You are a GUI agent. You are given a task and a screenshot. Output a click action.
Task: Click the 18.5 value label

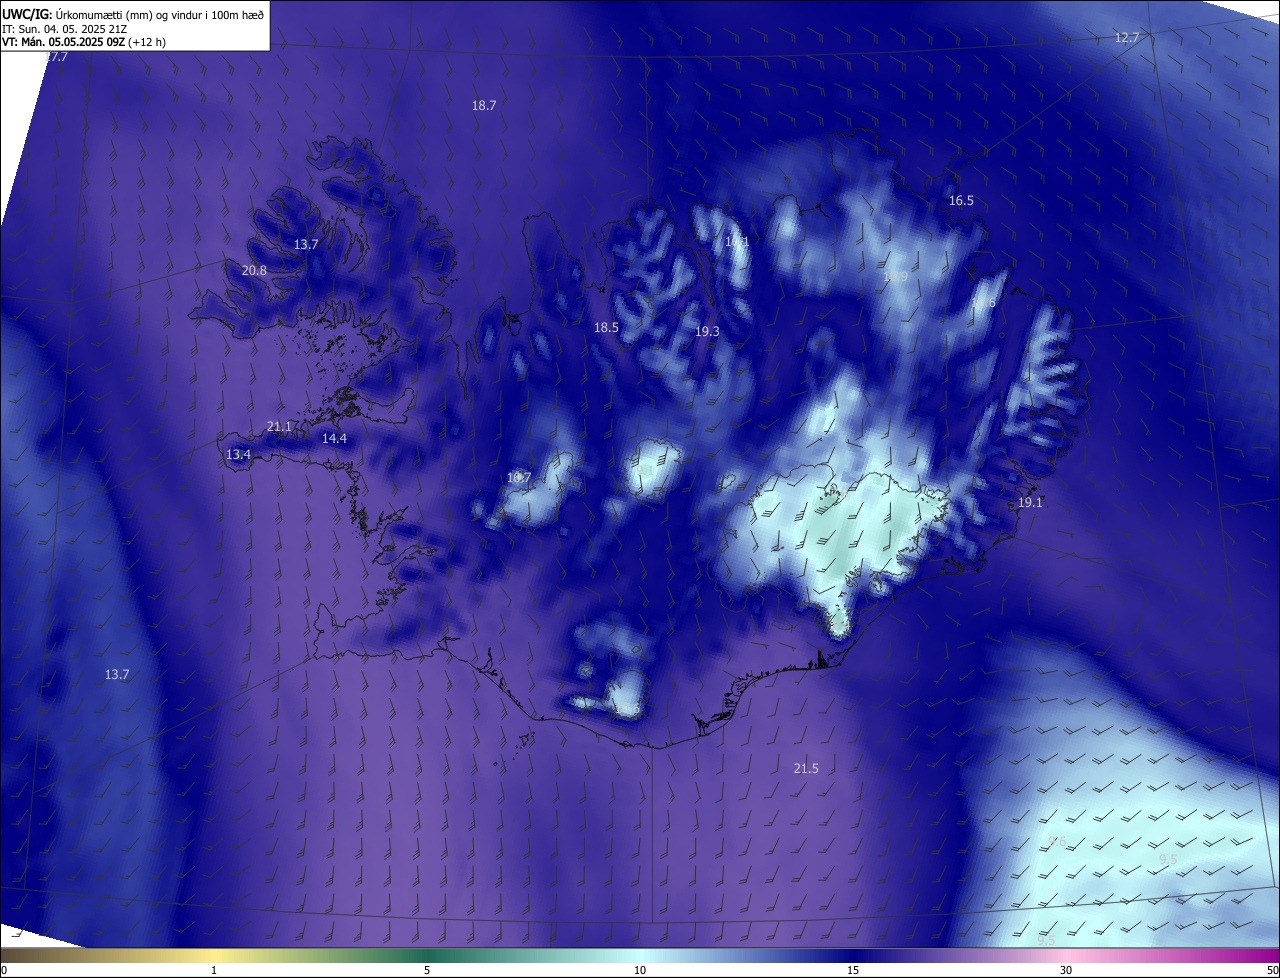606,328
